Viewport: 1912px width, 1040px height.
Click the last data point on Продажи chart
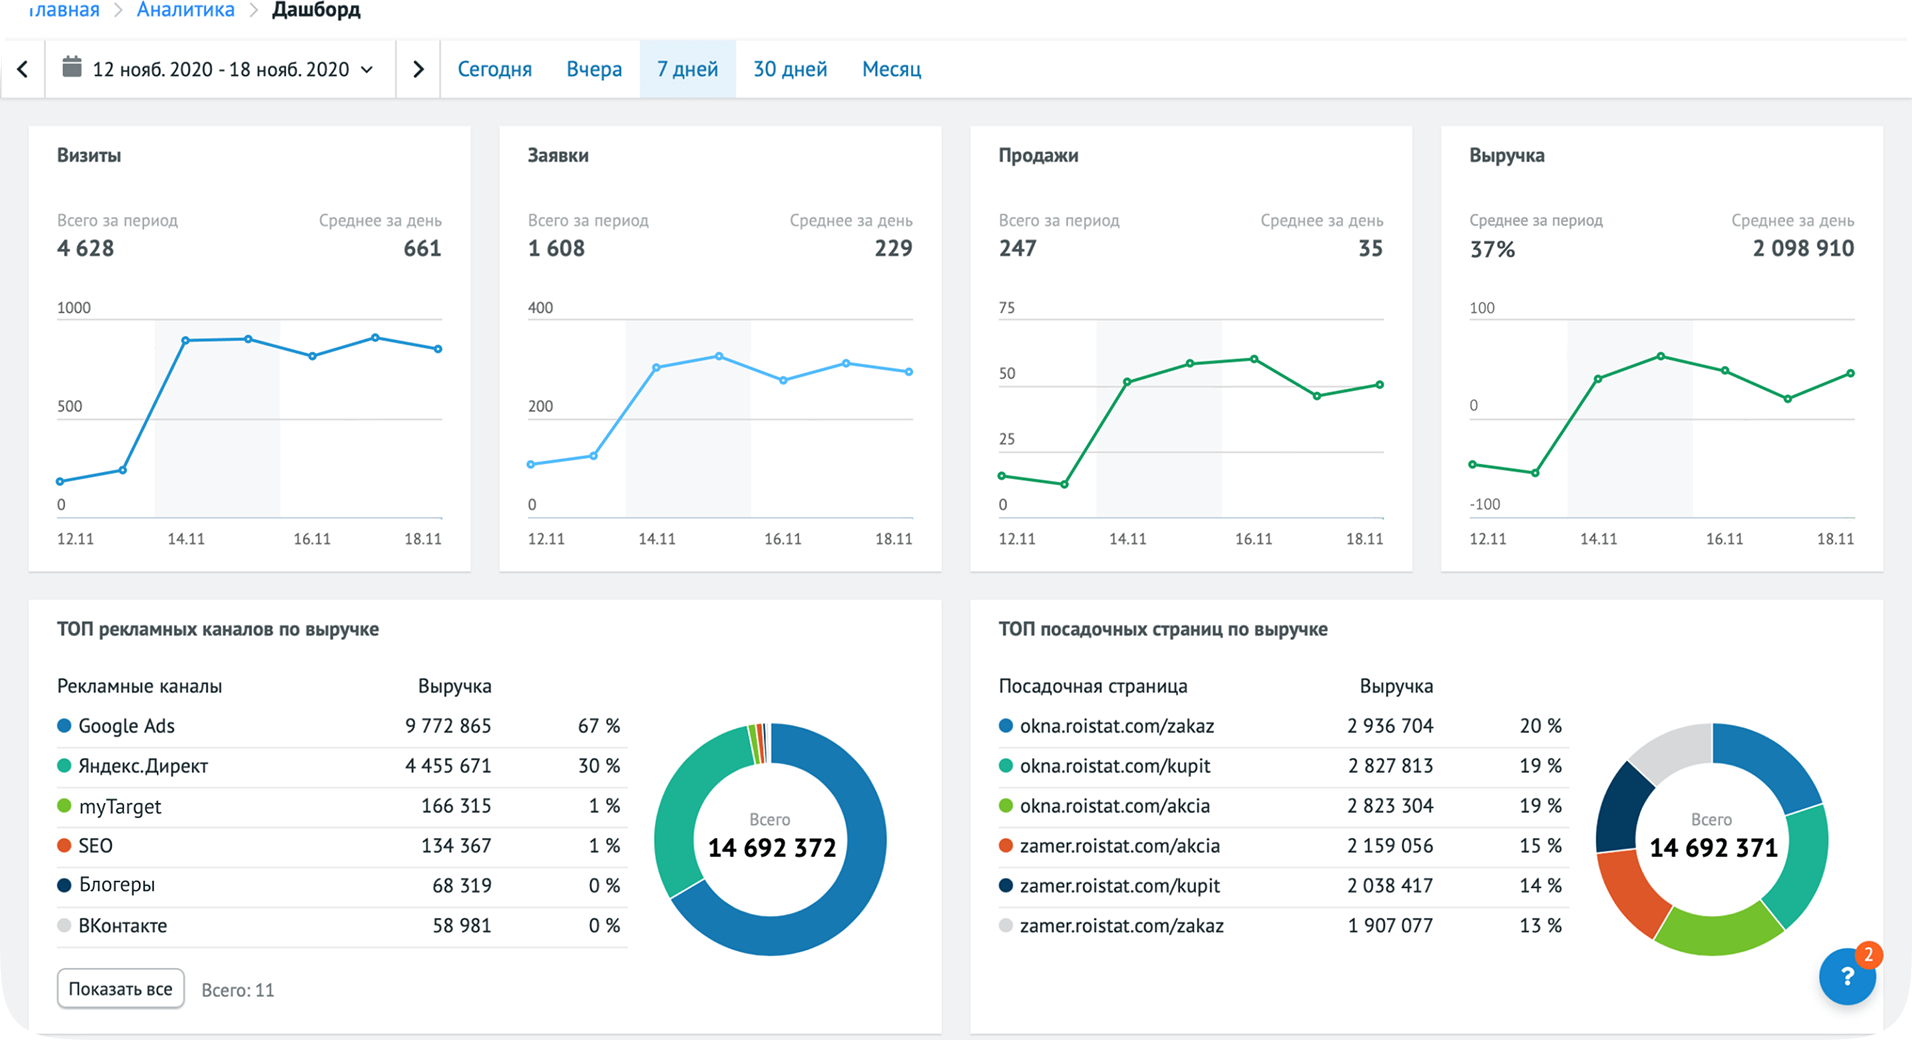pyautogui.click(x=1380, y=385)
